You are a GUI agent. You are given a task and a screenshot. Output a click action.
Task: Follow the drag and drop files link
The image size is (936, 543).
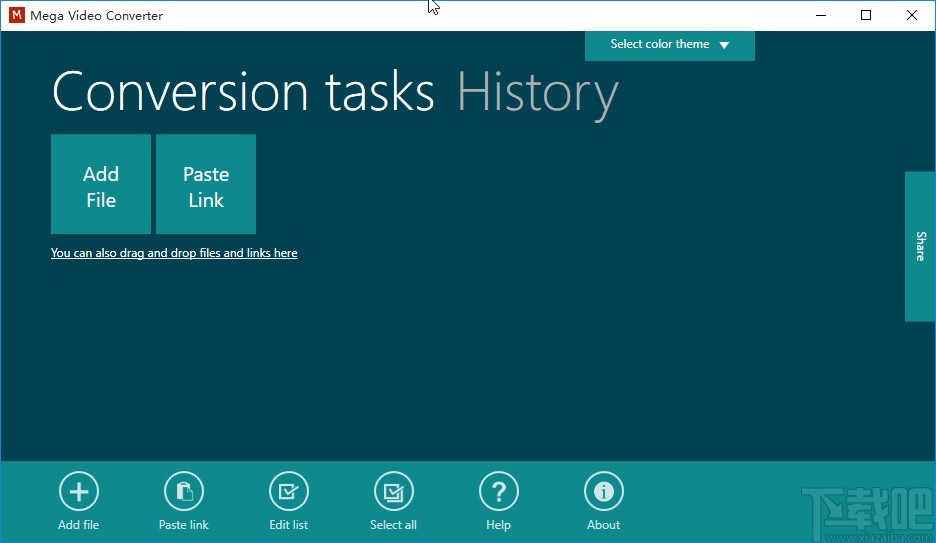tap(174, 253)
